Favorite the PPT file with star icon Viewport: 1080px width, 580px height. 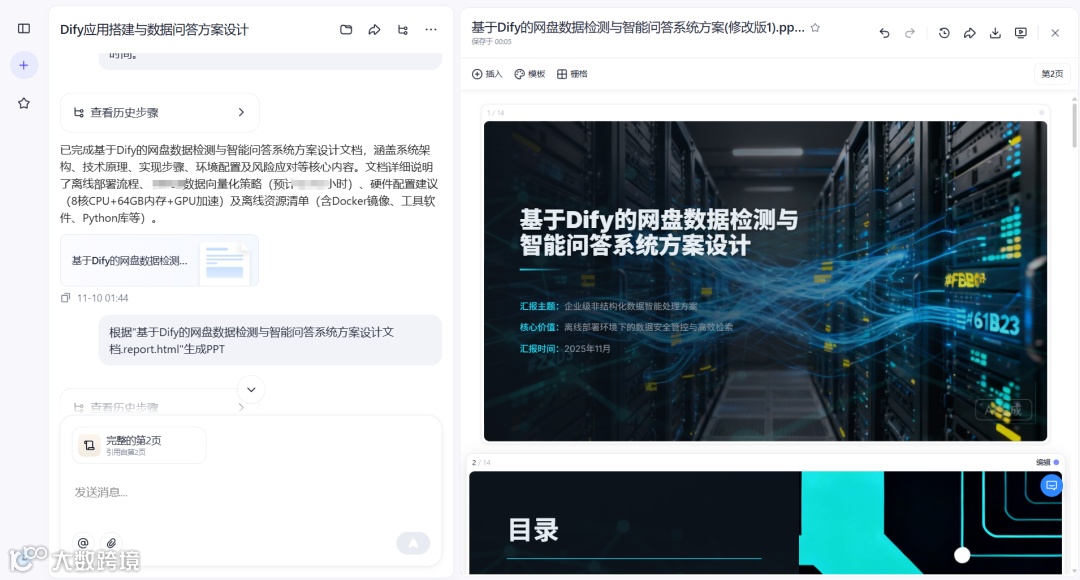tap(816, 28)
